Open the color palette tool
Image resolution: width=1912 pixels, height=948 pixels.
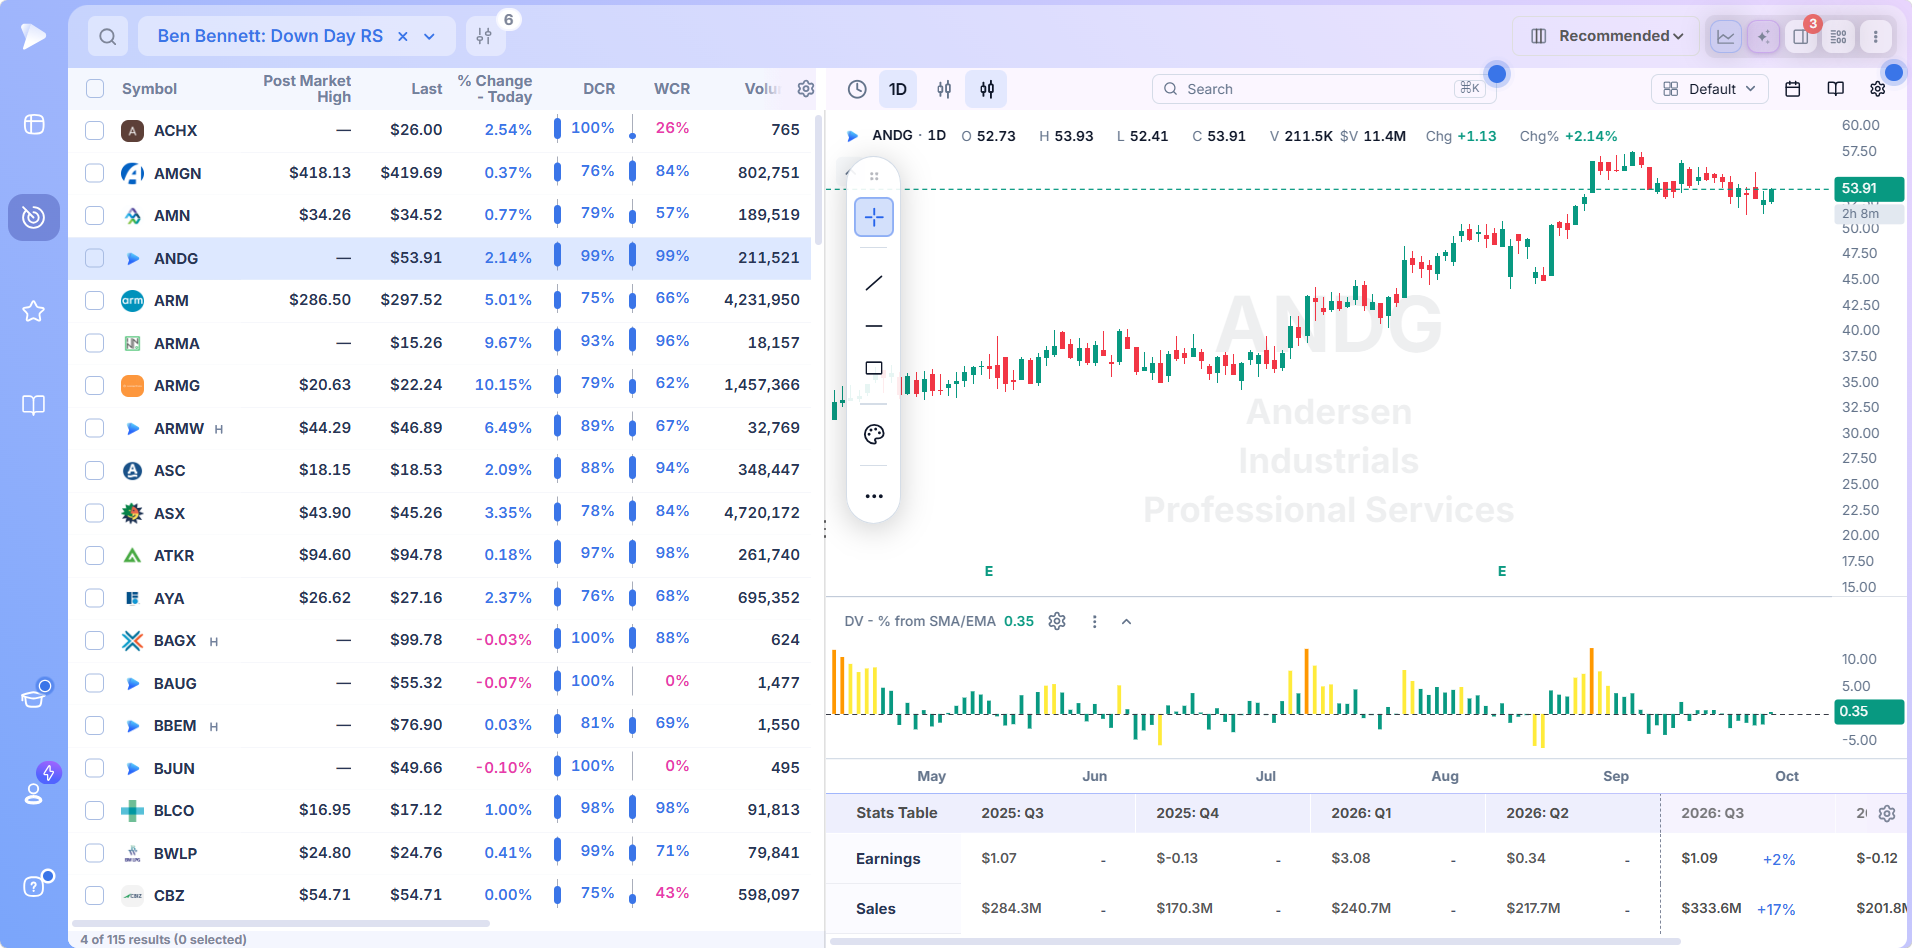[x=874, y=434]
